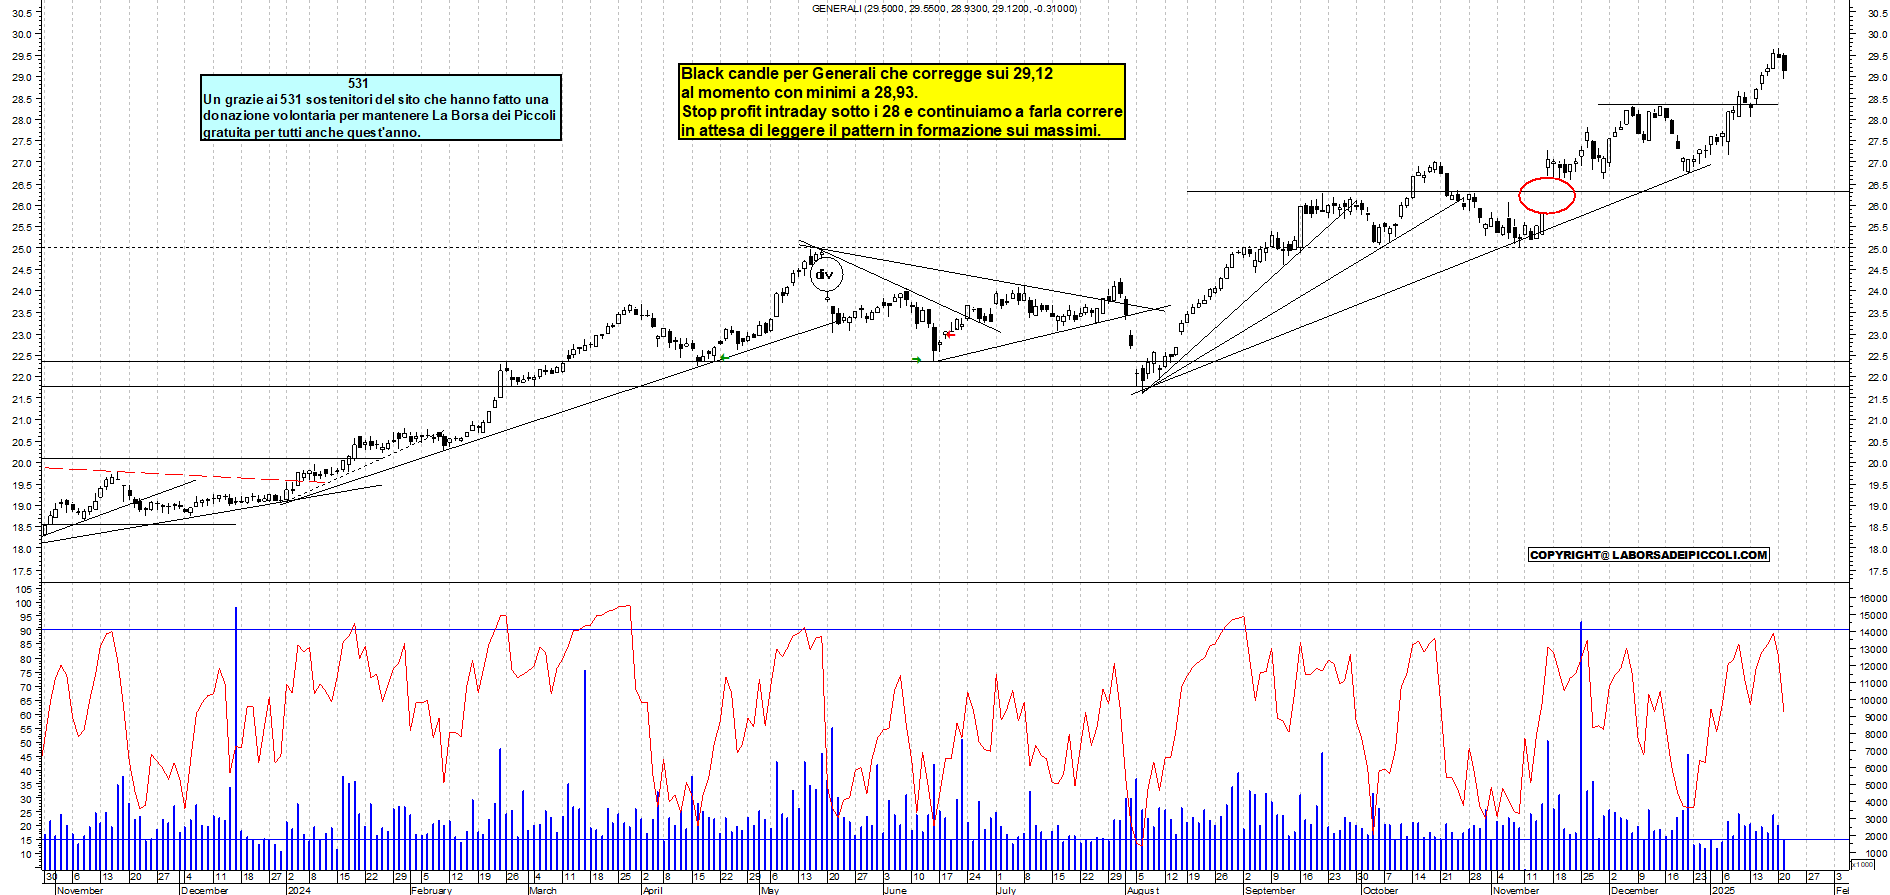1890x895 pixels.
Task: Click the volume scale value '16000'
Action: tap(1872, 599)
